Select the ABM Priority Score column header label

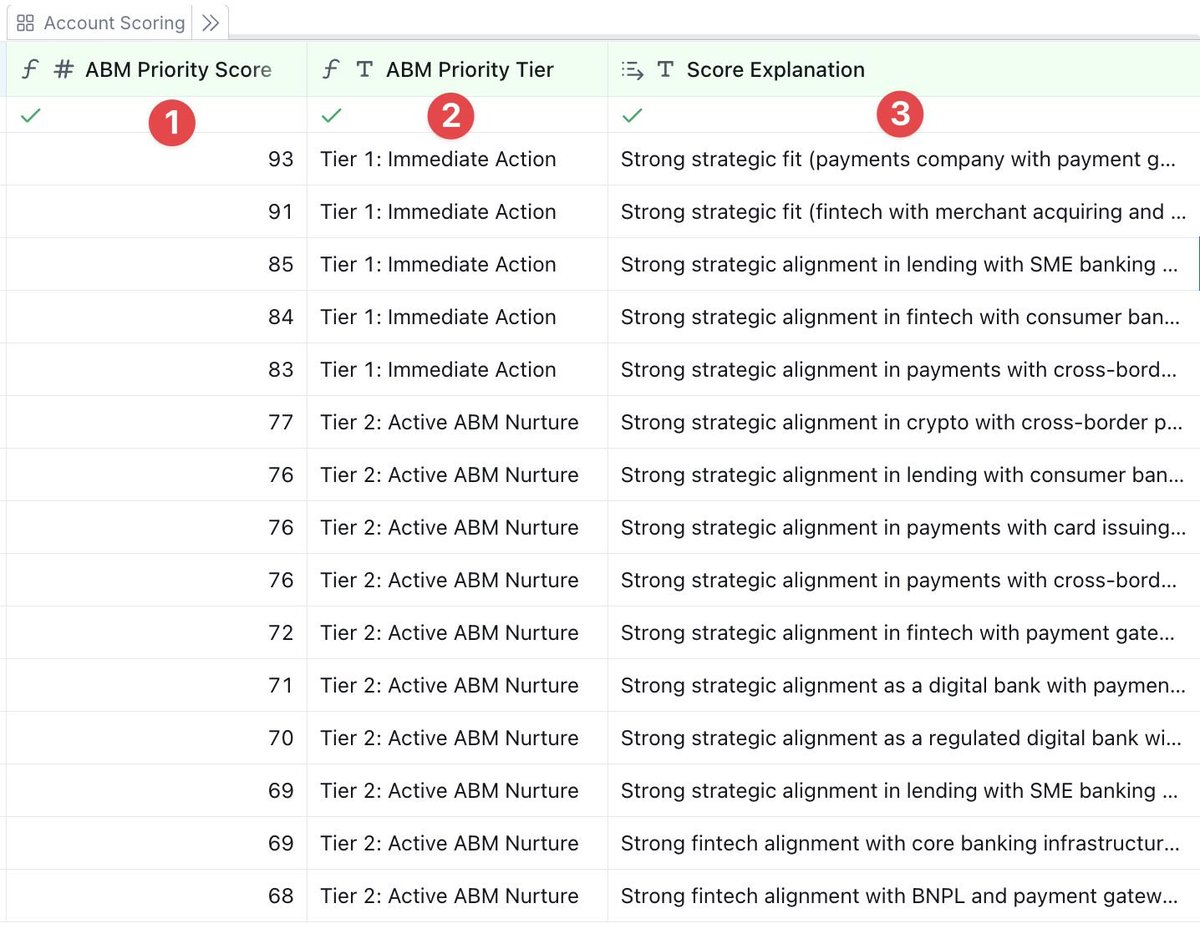point(178,70)
